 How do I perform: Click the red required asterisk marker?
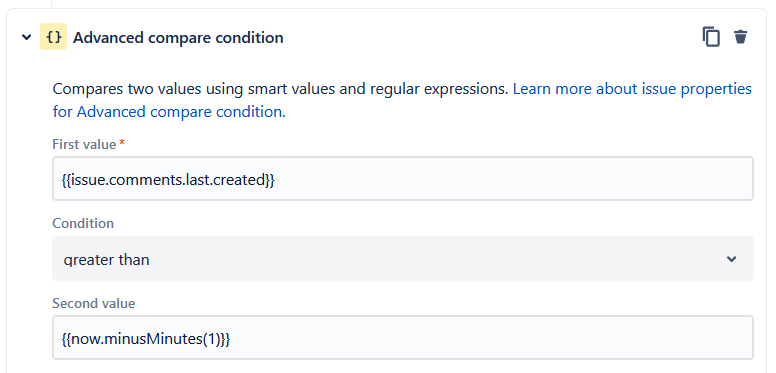tap(122, 143)
